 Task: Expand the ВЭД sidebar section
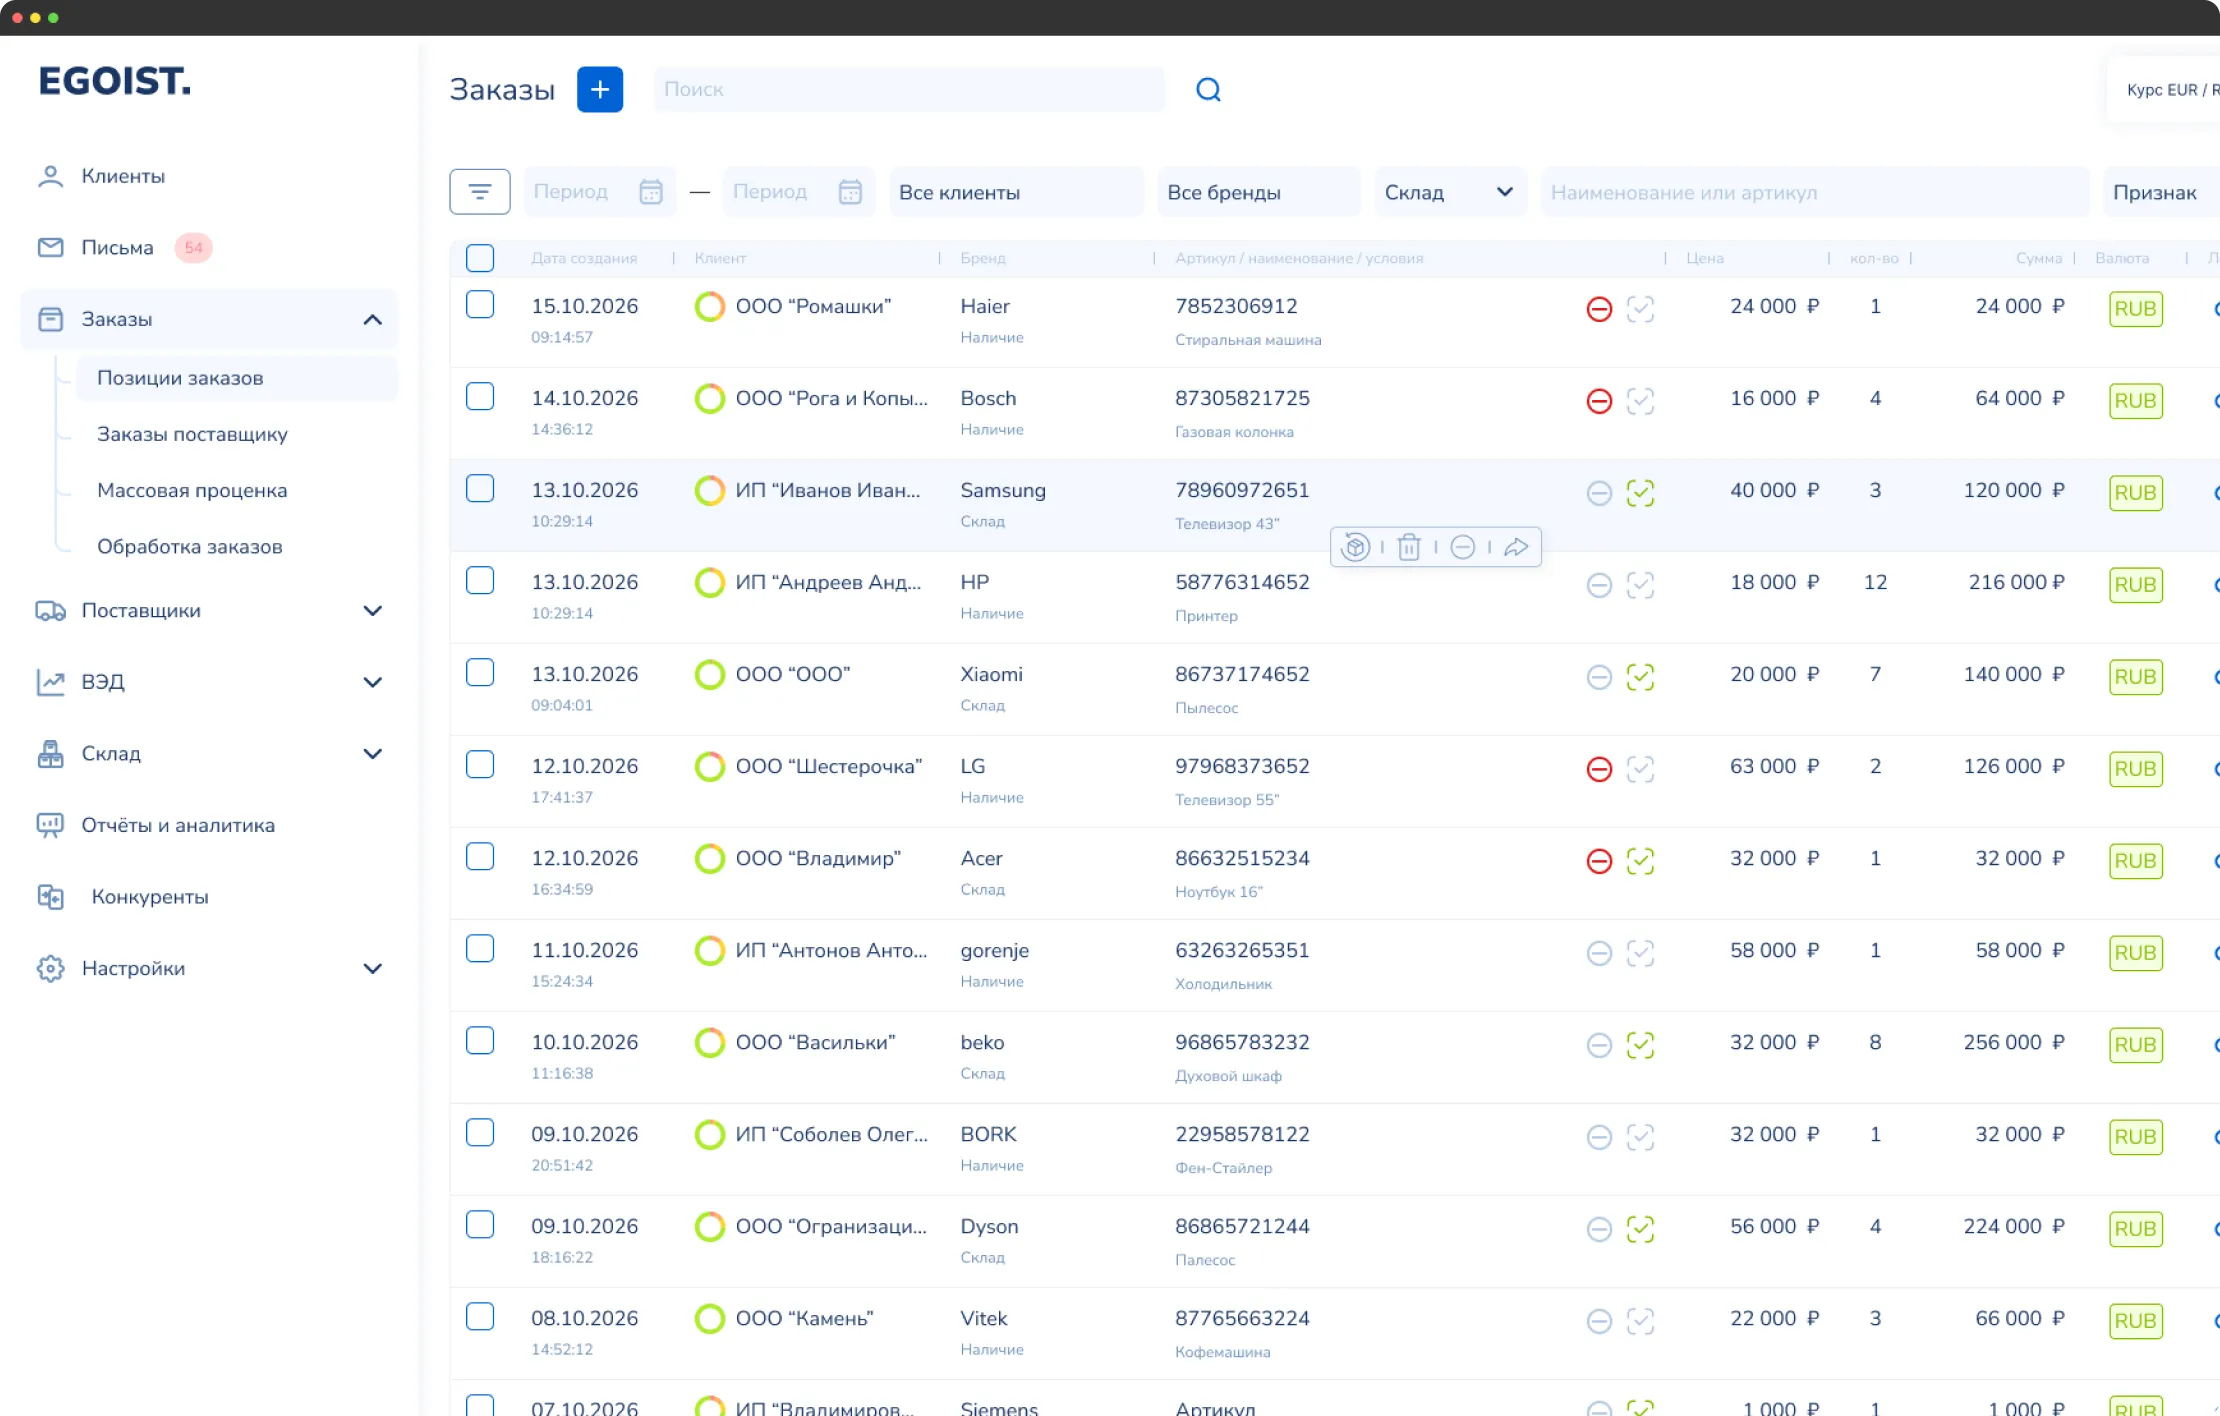(372, 683)
